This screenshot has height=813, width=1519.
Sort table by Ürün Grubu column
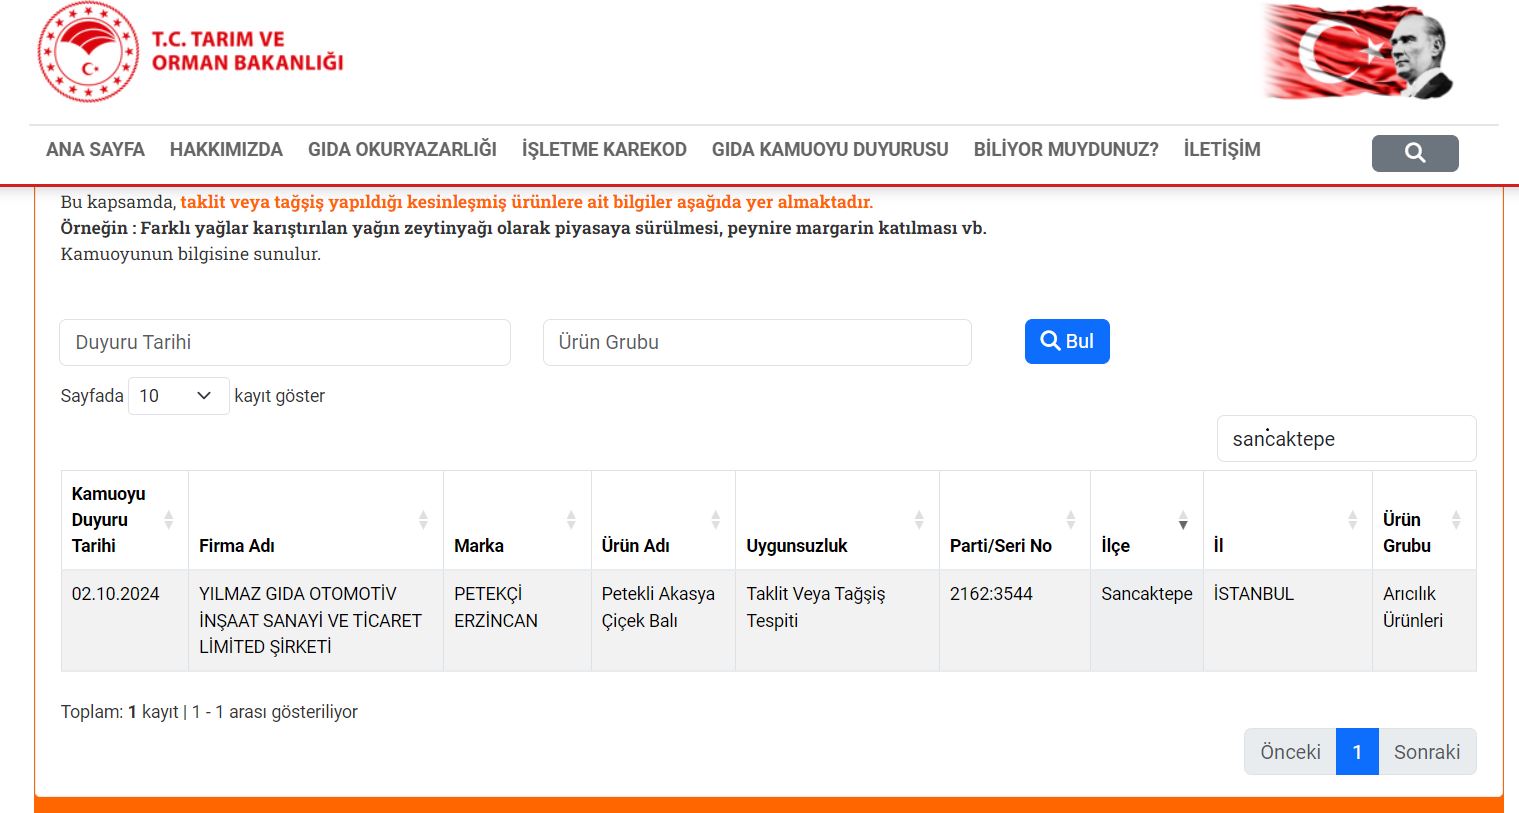click(1422, 520)
